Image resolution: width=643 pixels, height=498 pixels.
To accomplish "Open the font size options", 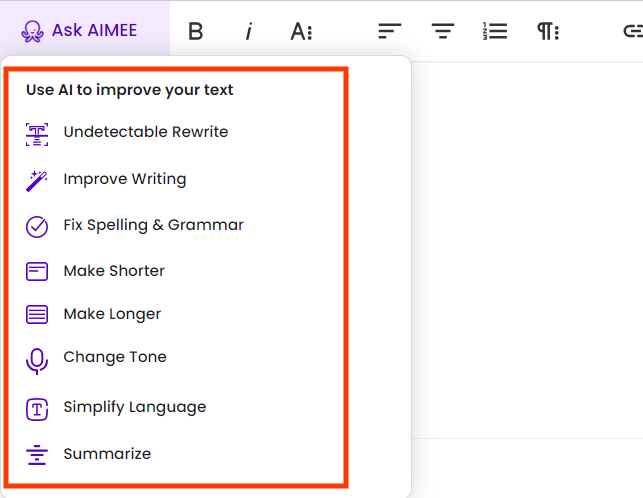I will (301, 32).
